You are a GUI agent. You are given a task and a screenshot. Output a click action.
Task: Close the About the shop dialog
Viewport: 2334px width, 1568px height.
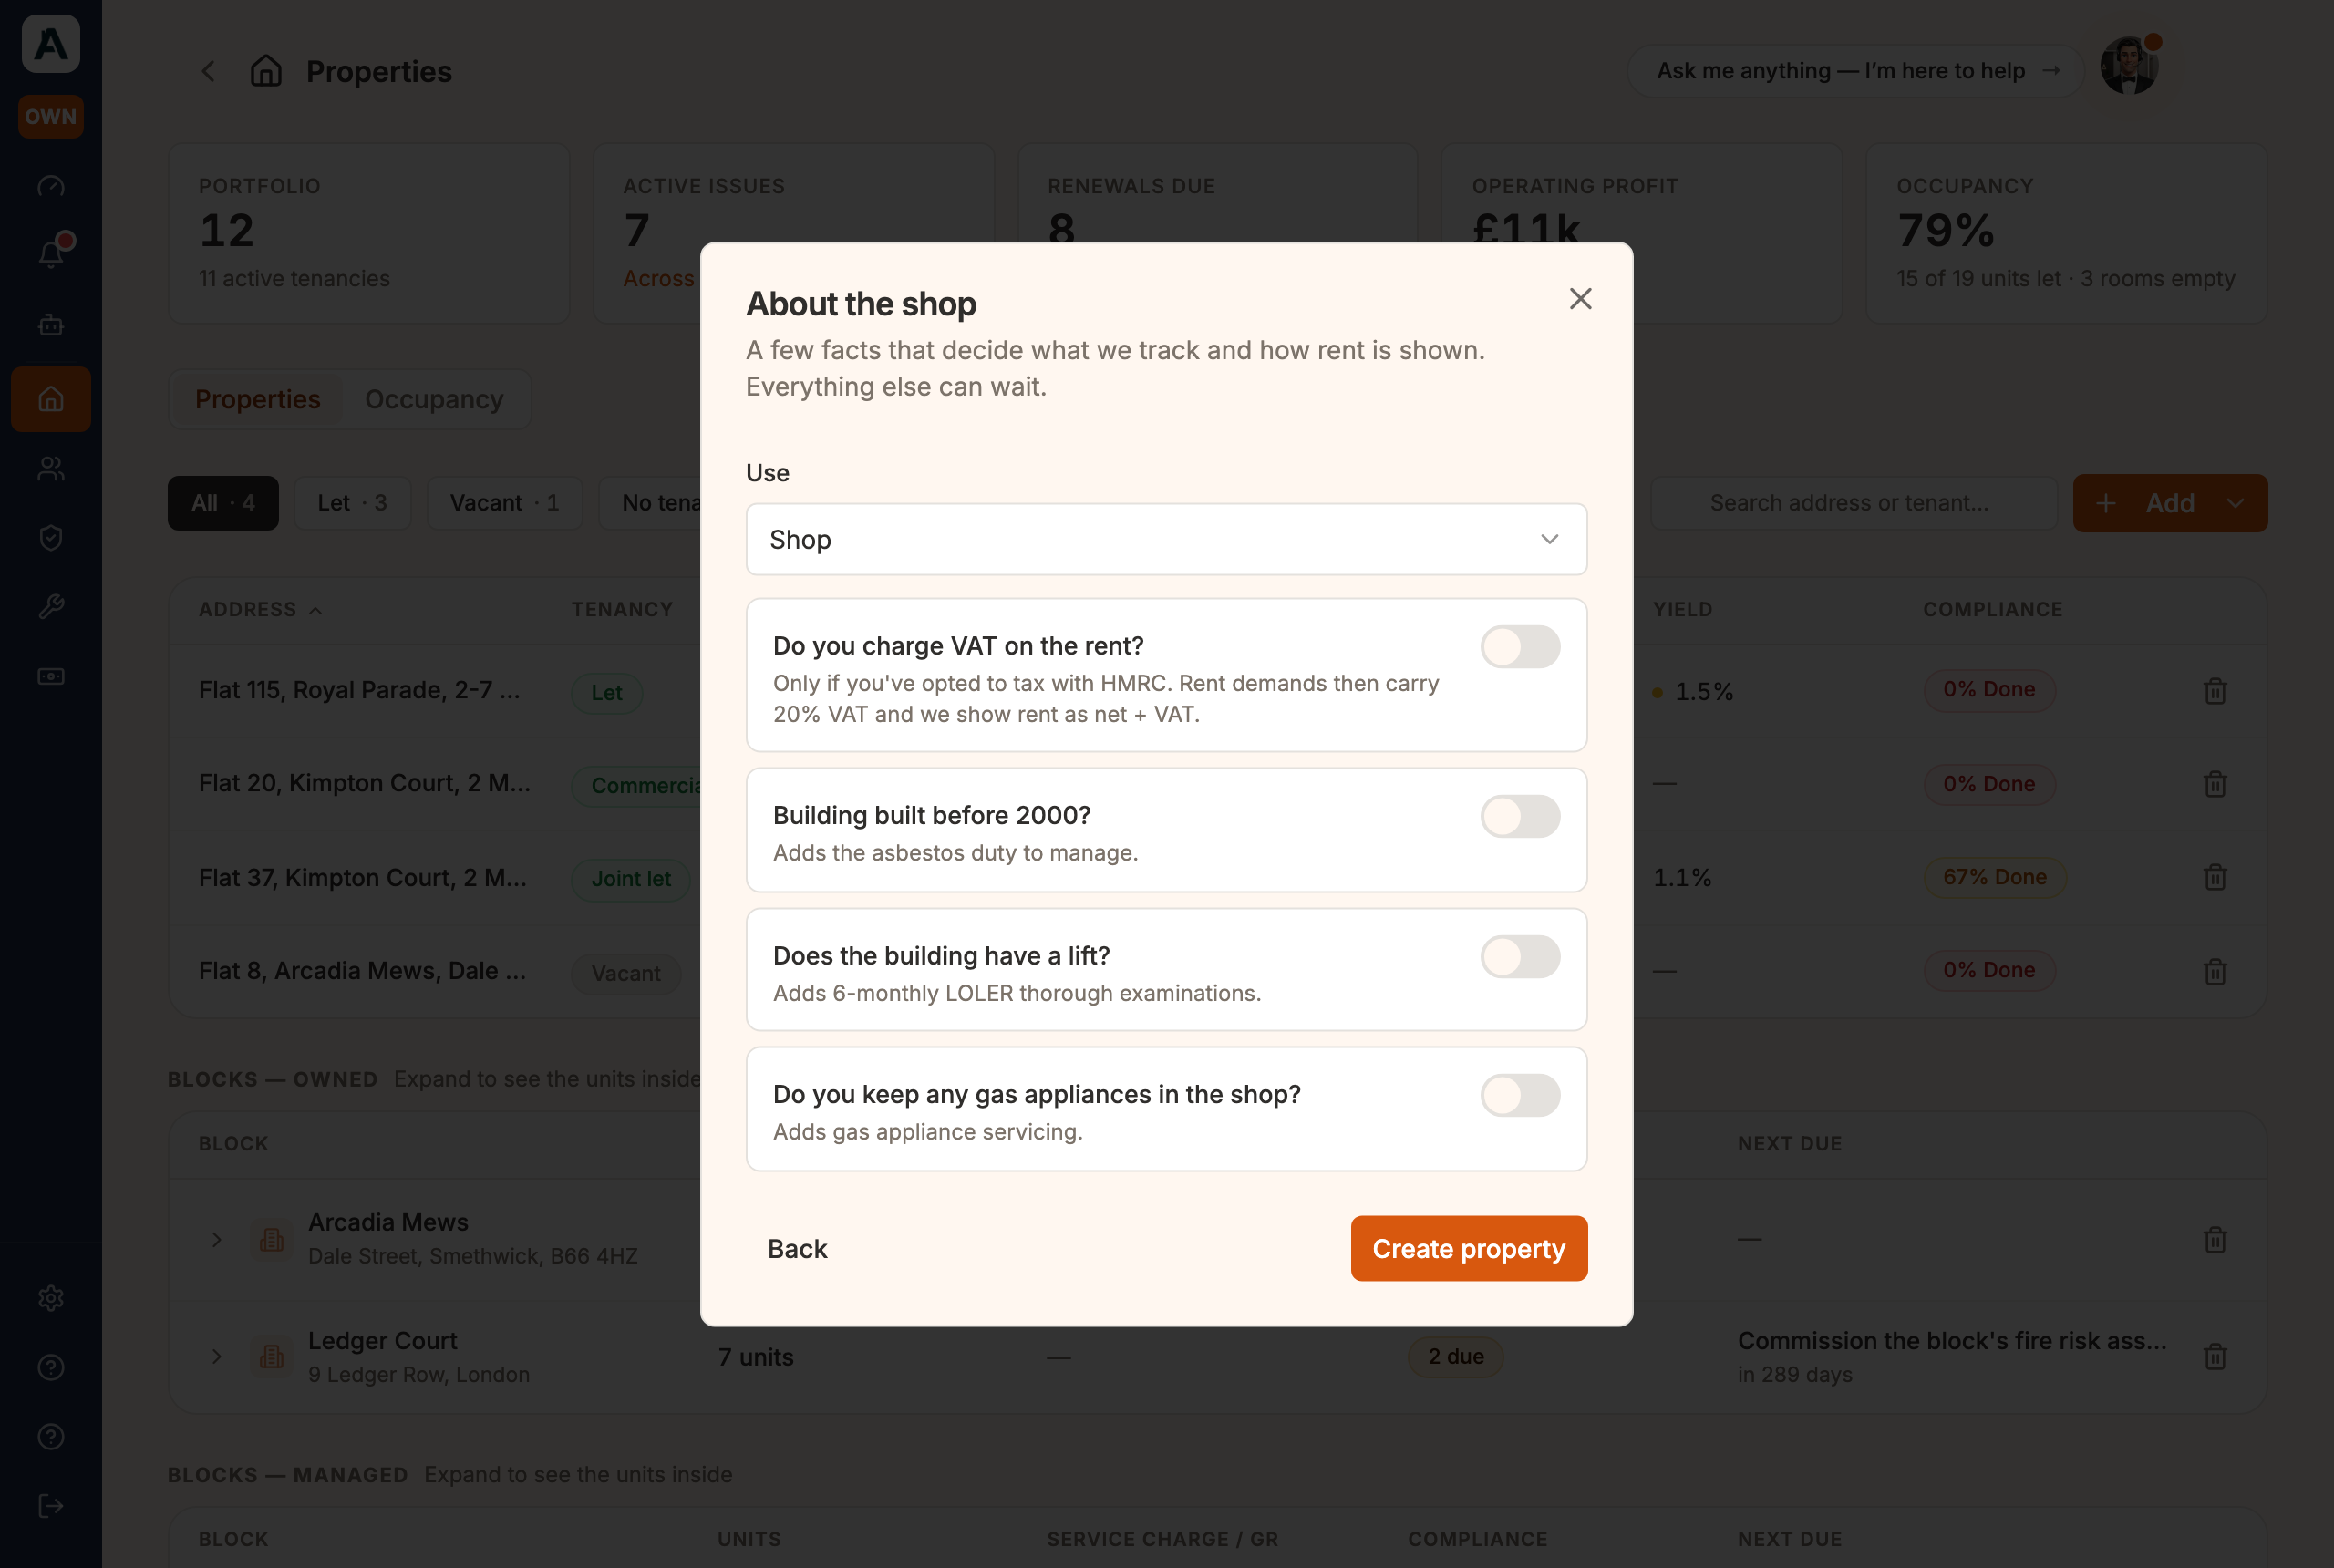[x=1580, y=299]
